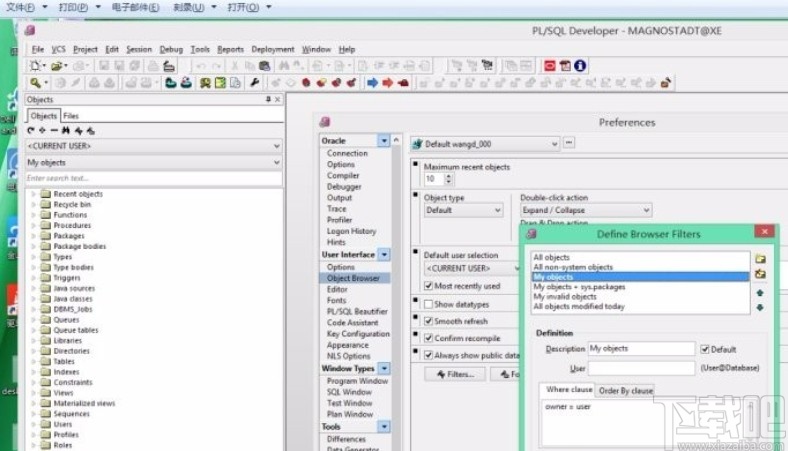
Task: Click the Enter search text field
Action: click(154, 178)
